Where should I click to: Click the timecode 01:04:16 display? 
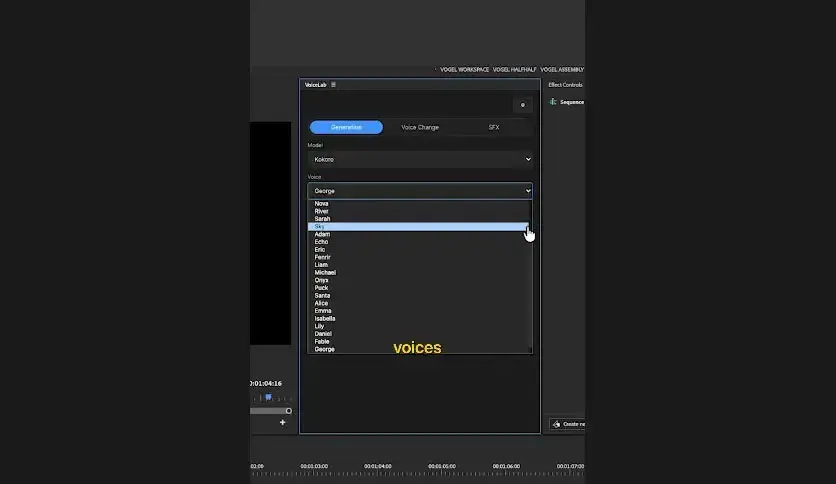(266, 383)
